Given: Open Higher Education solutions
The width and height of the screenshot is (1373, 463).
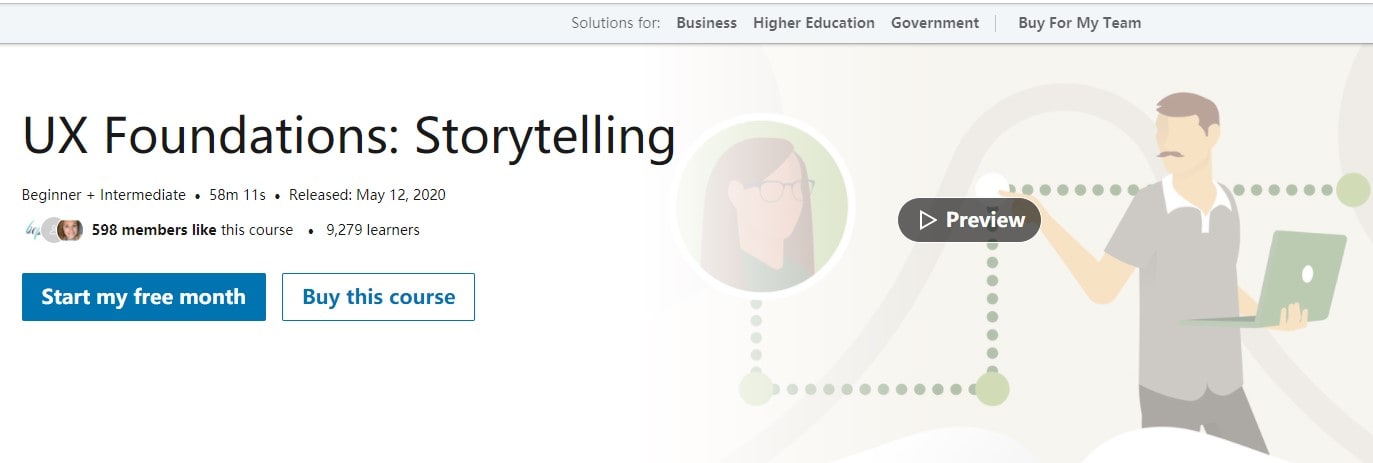Looking at the screenshot, I should [x=814, y=23].
